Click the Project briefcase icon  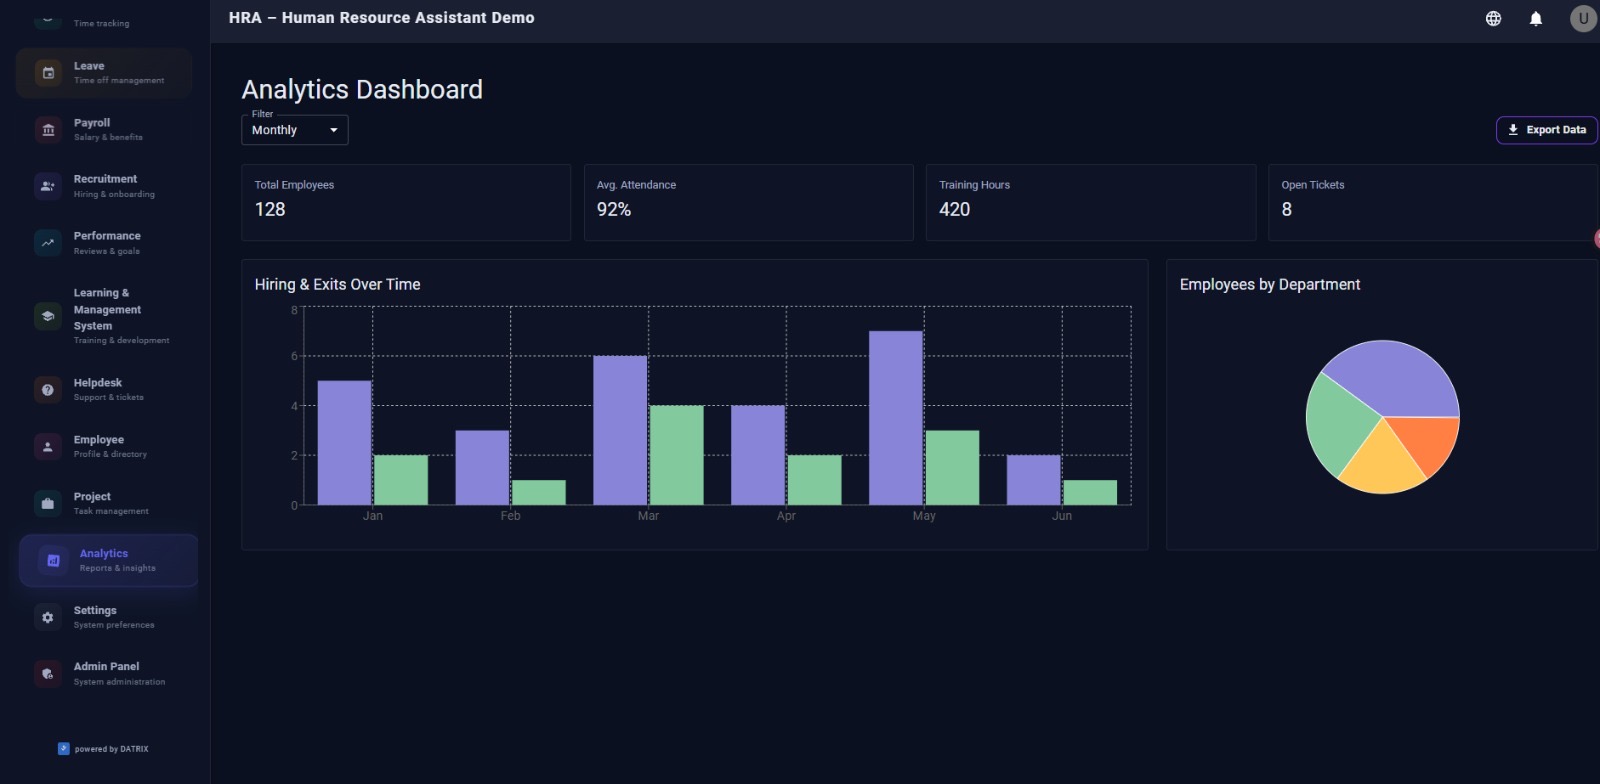[x=48, y=503]
